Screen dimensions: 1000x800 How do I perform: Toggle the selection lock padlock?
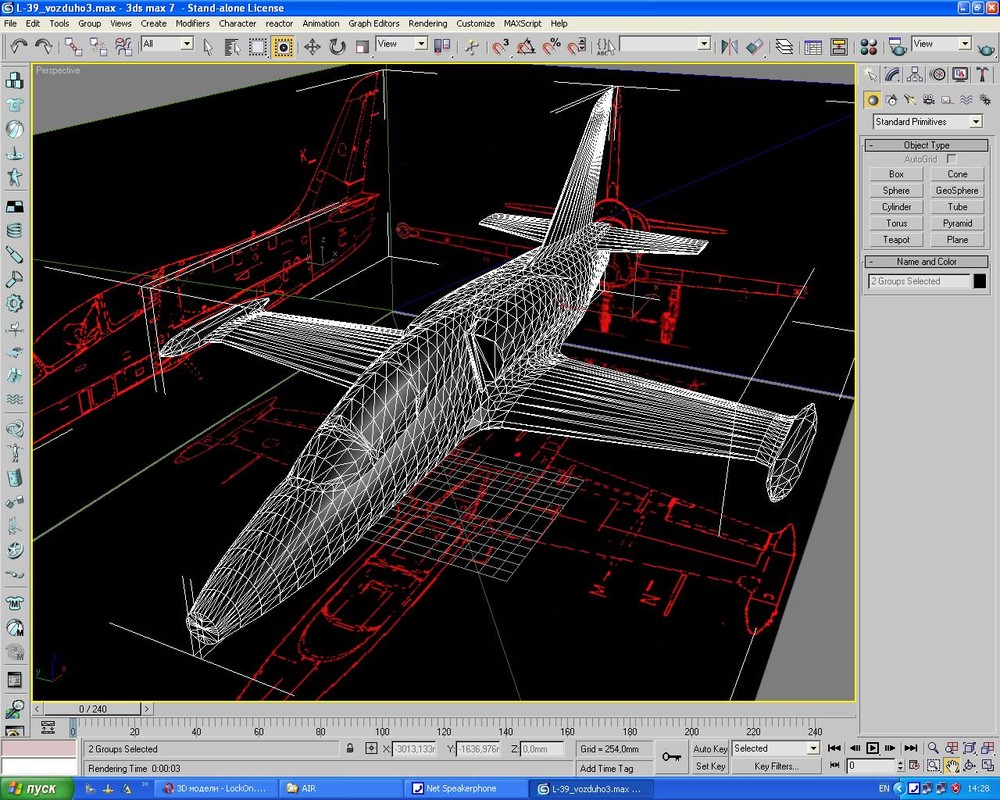(x=350, y=749)
